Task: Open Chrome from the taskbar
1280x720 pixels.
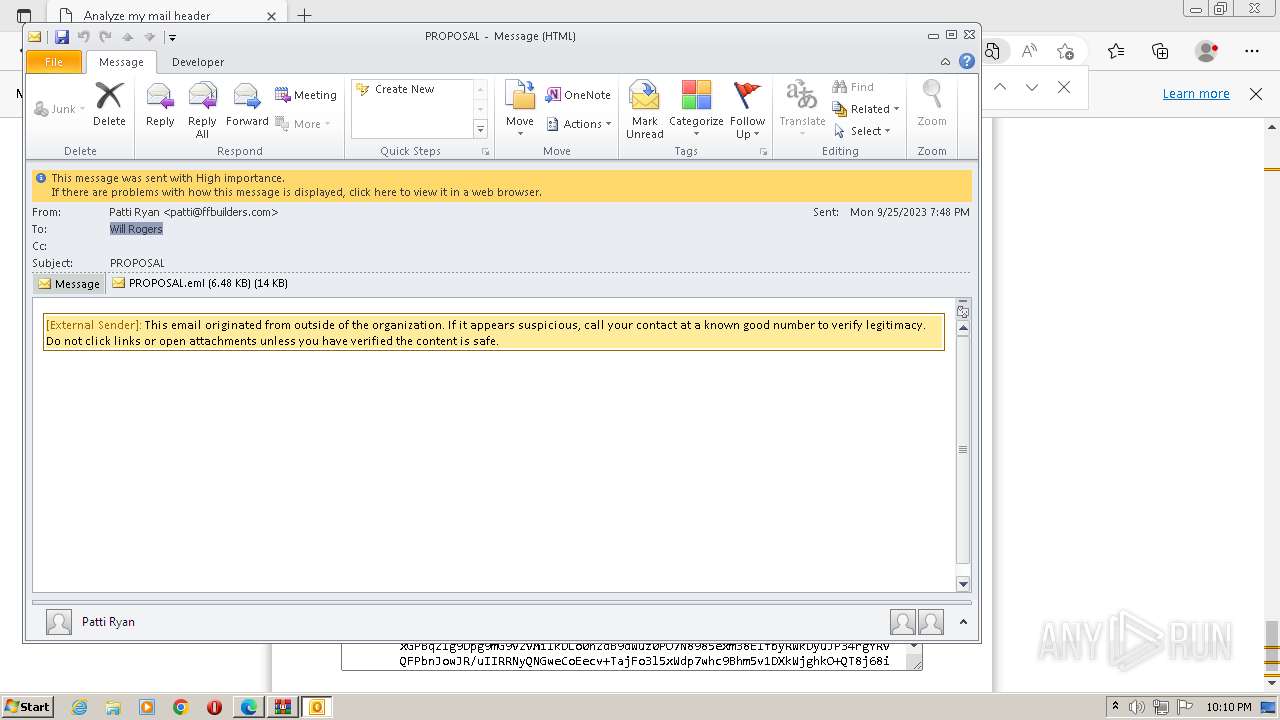Action: point(181,707)
